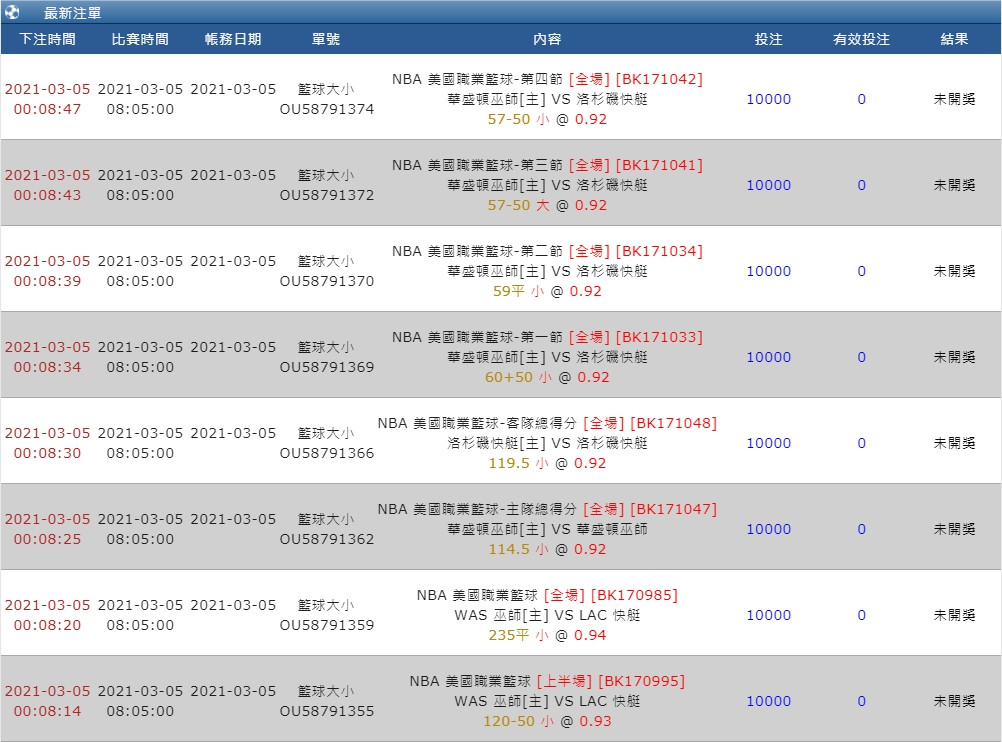This screenshot has height=742, width=1002.
Task: Click order number OU58791369
Action: coord(327,367)
